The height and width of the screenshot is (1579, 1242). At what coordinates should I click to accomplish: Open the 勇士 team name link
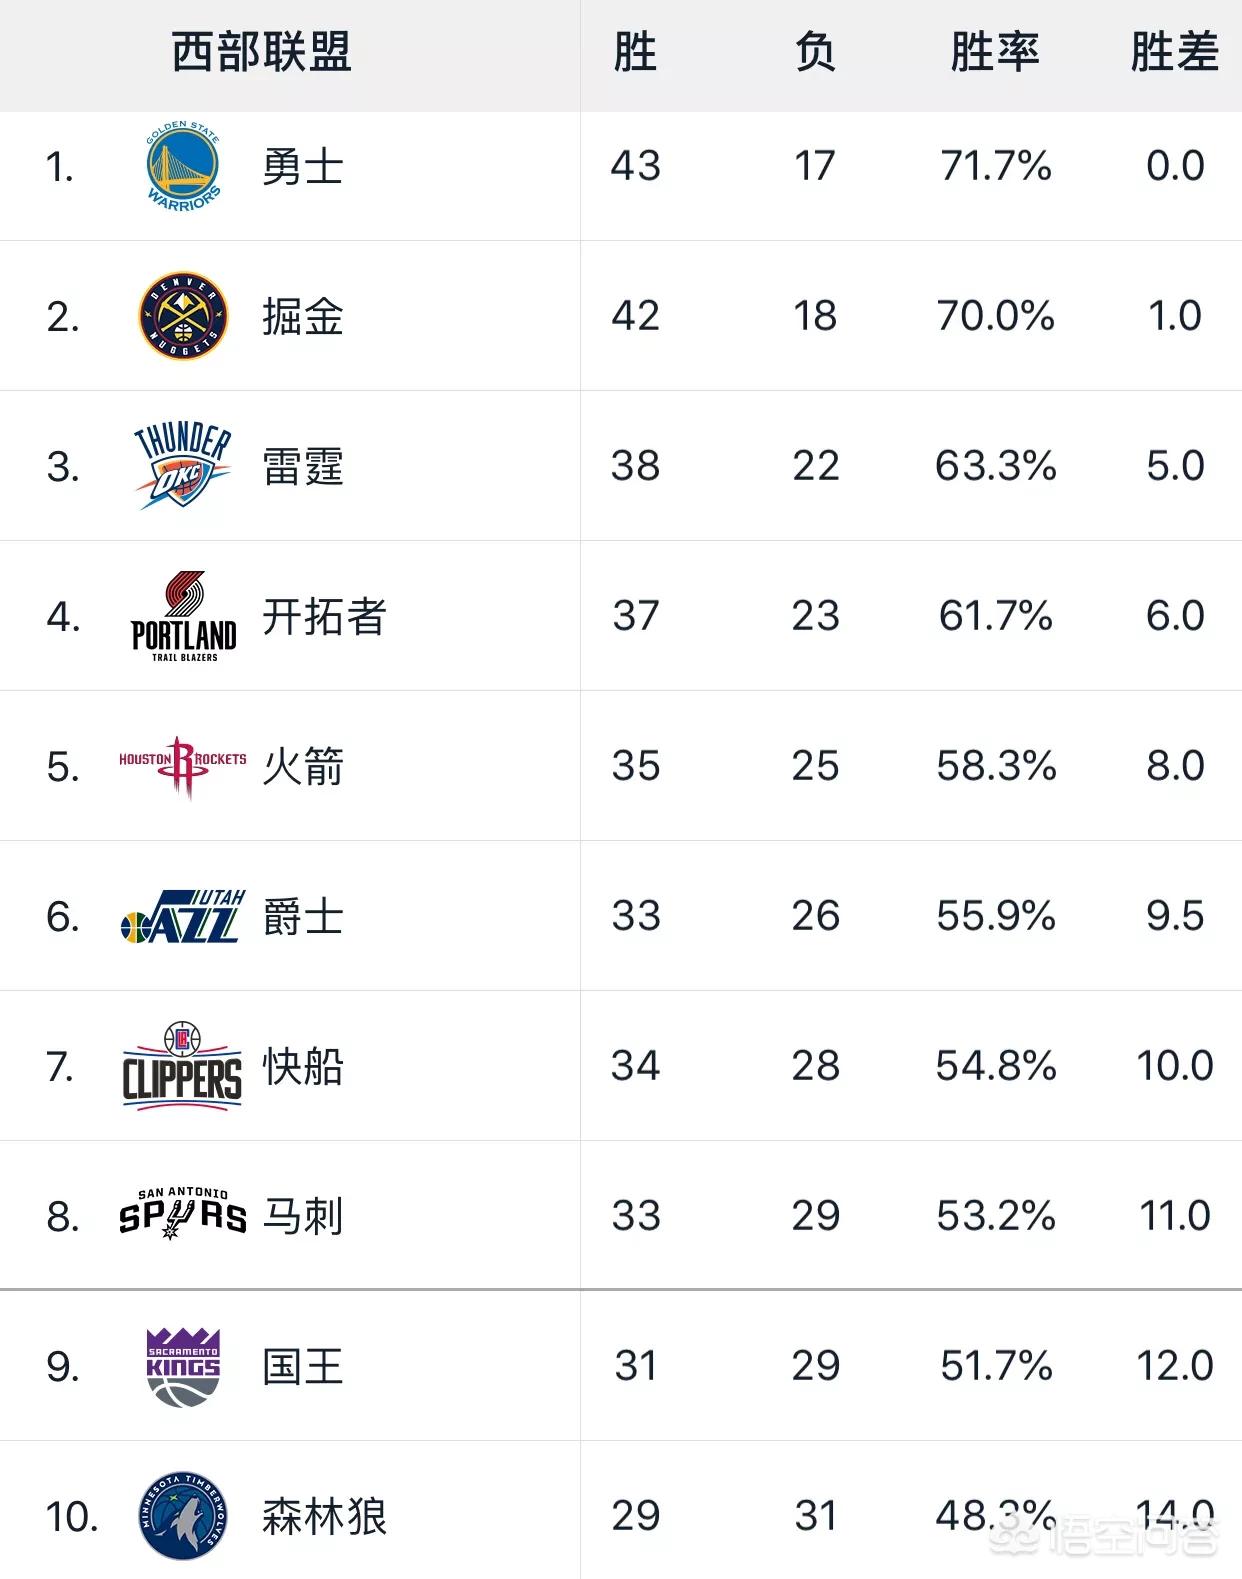pyautogui.click(x=303, y=166)
